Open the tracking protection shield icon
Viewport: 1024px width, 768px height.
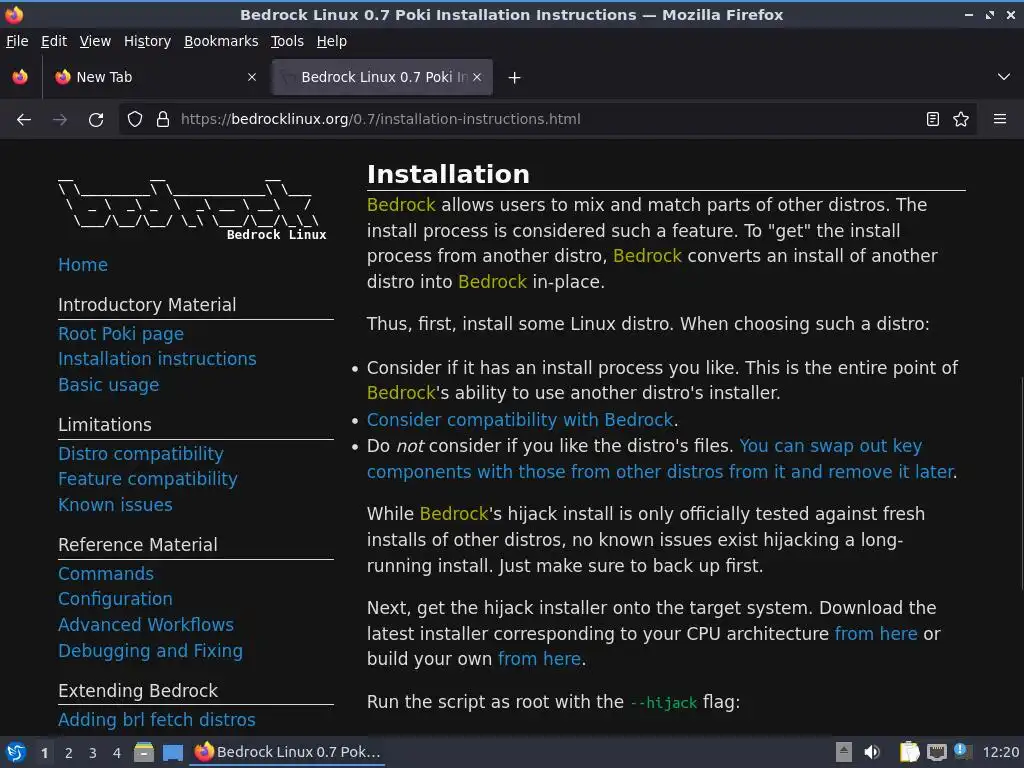click(x=135, y=119)
